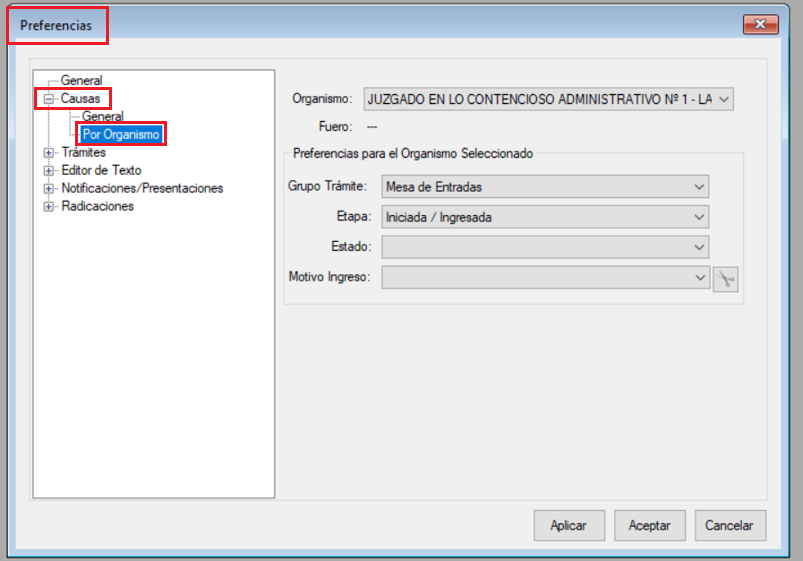Collapse the Causas tree node
This screenshot has height=561, width=803.
tap(48, 99)
